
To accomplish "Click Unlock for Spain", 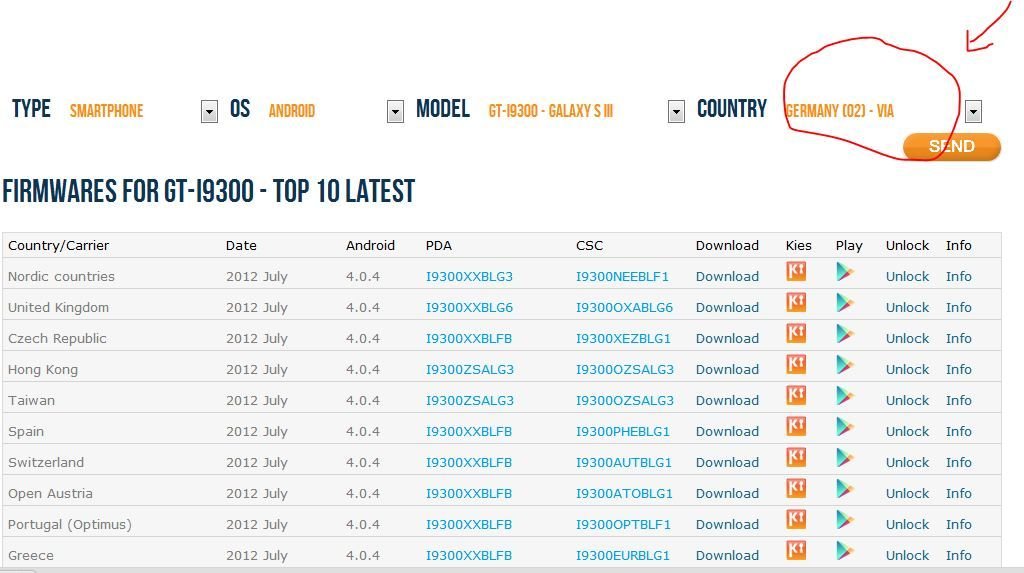I will (907, 431).
